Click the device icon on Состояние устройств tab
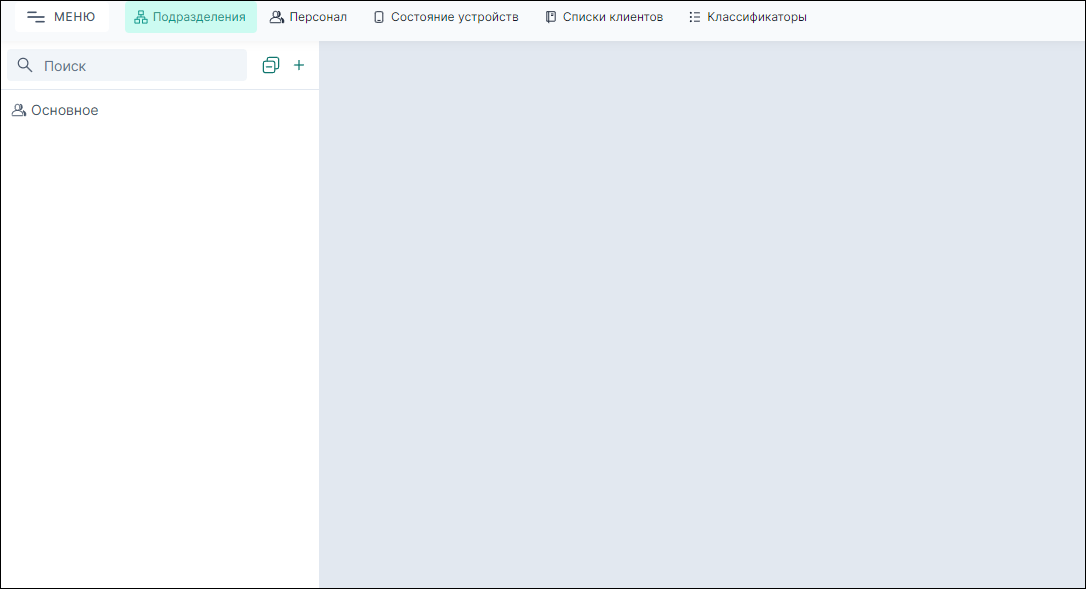The width and height of the screenshot is (1086, 589). (378, 17)
